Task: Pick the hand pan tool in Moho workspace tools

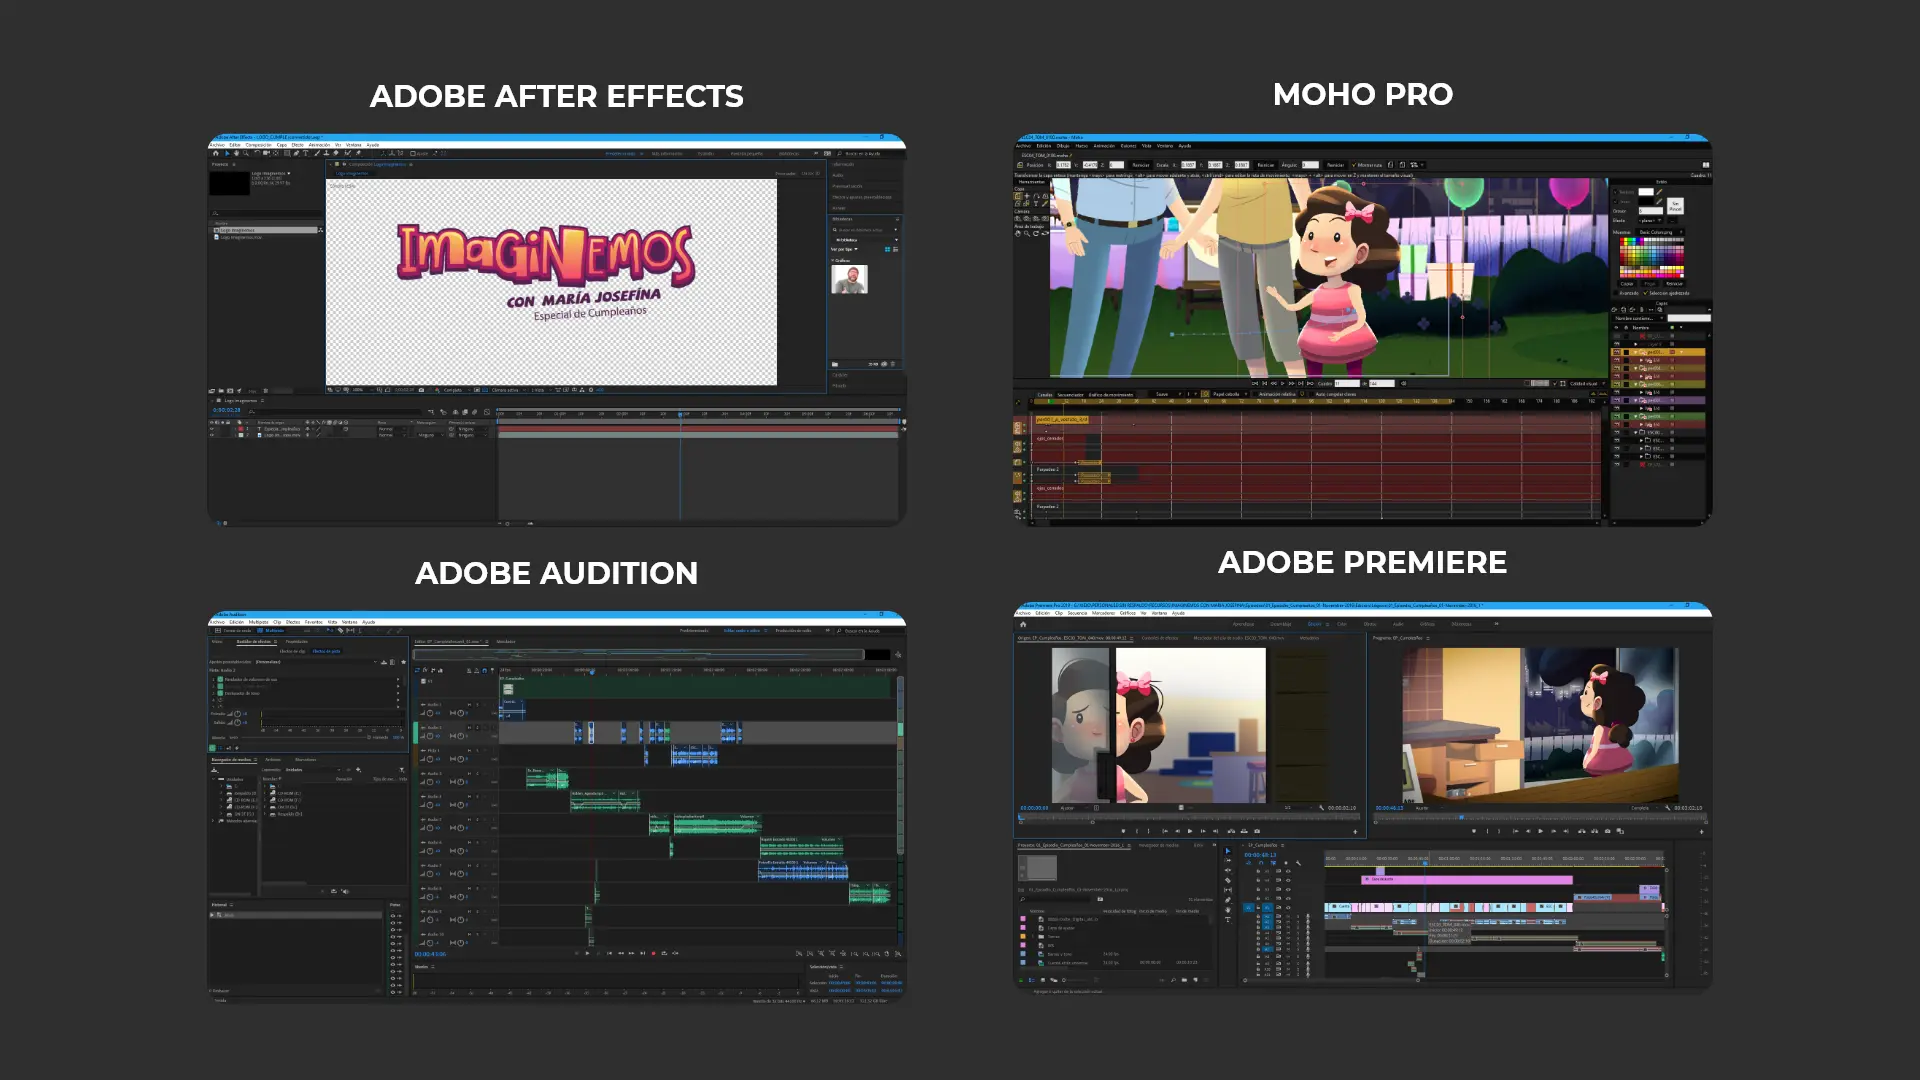Action: pos(1018,233)
